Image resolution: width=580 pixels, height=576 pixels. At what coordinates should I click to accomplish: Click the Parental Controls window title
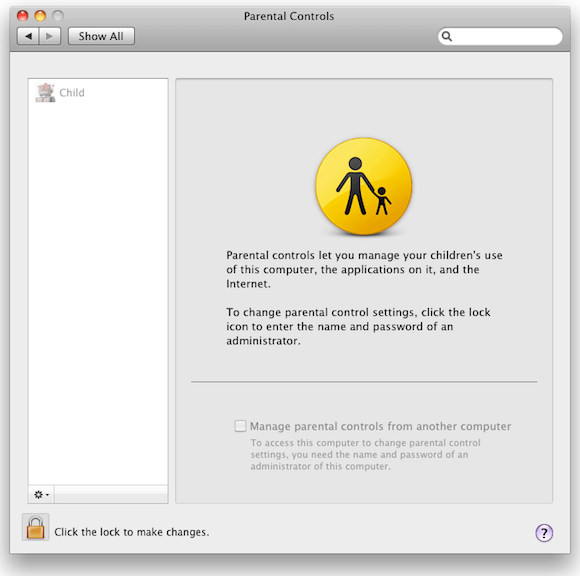point(289,16)
